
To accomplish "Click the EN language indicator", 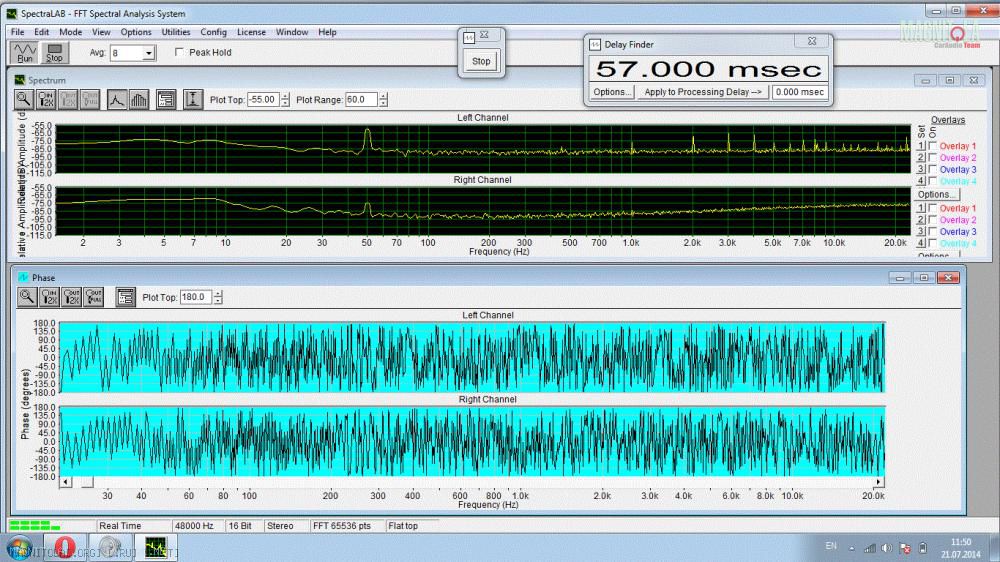I will 831,546.
